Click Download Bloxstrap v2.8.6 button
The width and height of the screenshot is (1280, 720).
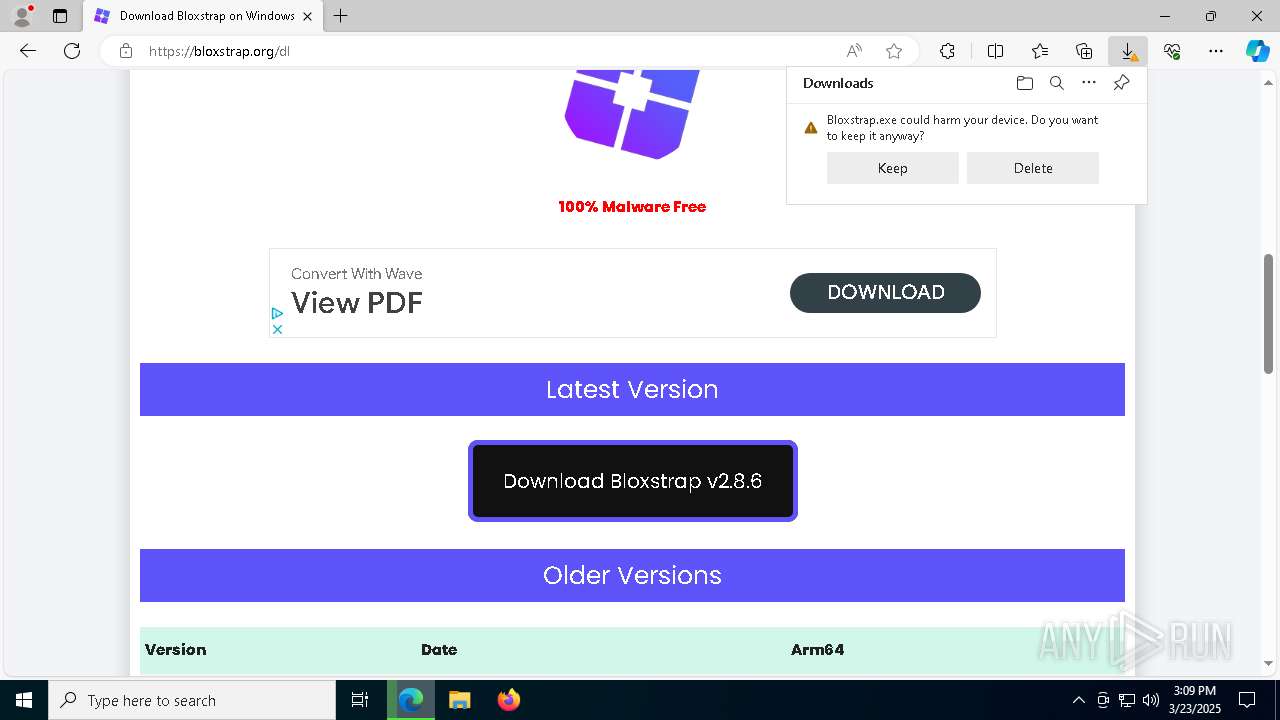633,481
